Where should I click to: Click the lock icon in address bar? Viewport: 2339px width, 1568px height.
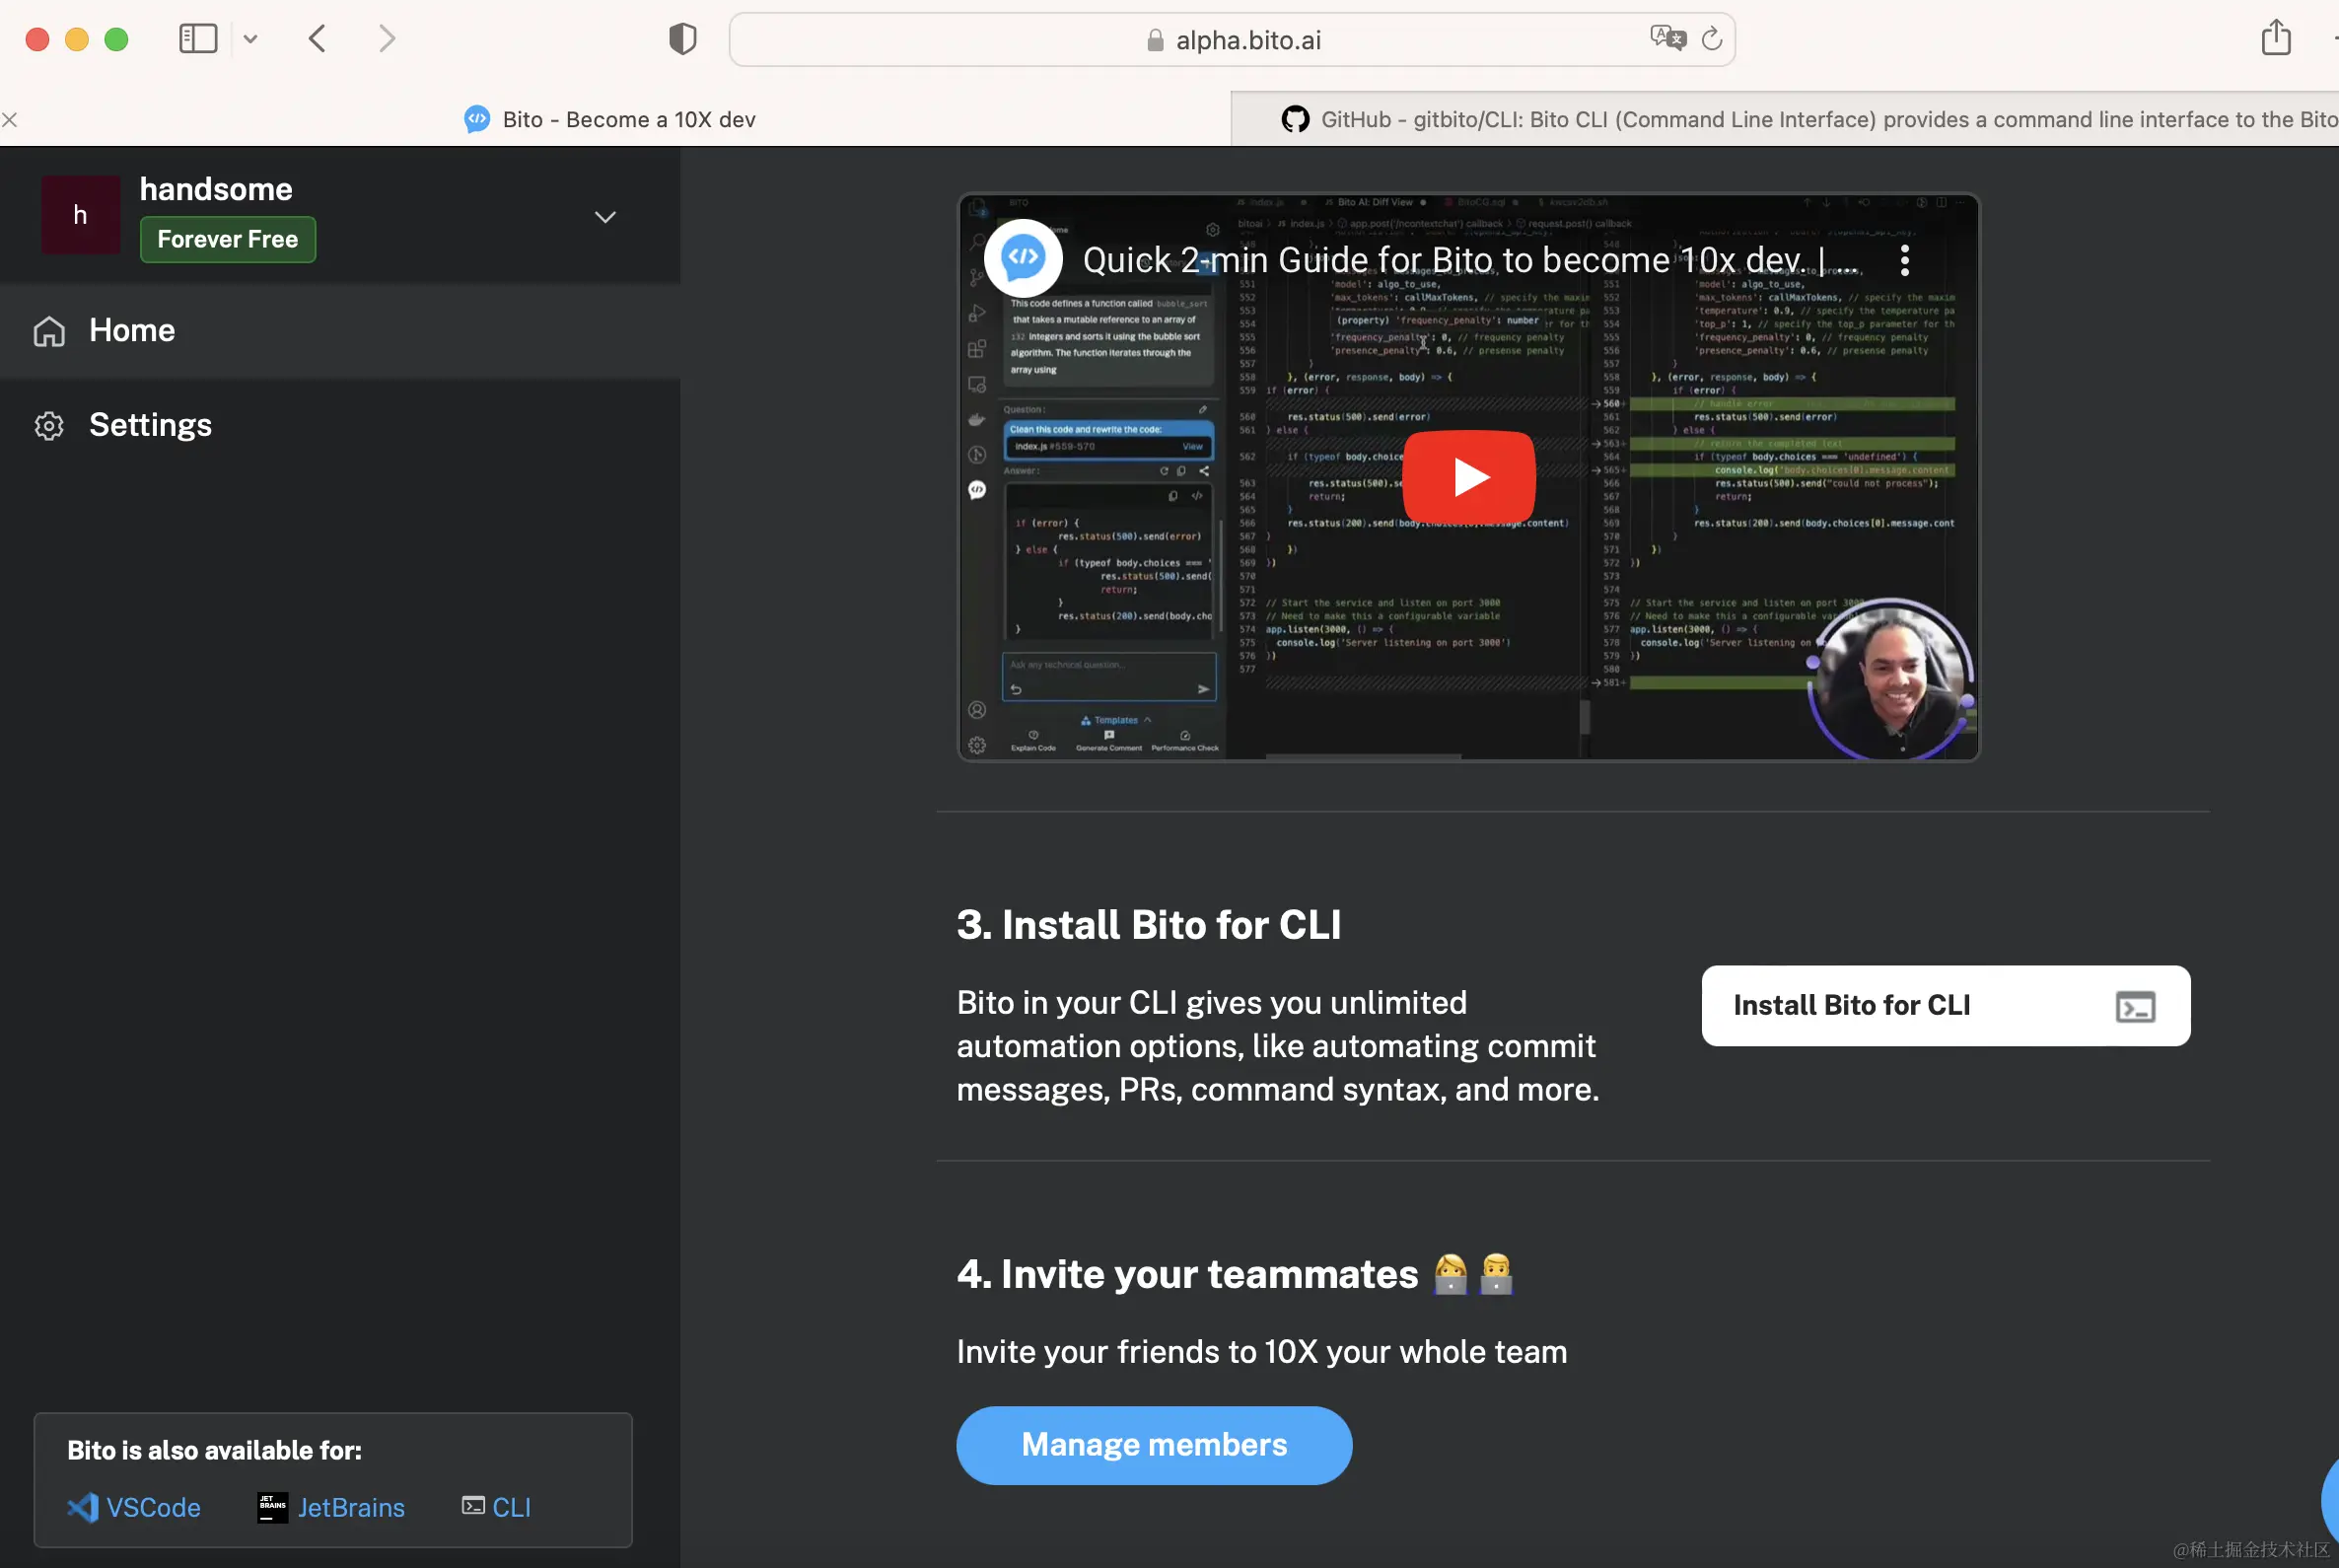(x=1155, y=40)
